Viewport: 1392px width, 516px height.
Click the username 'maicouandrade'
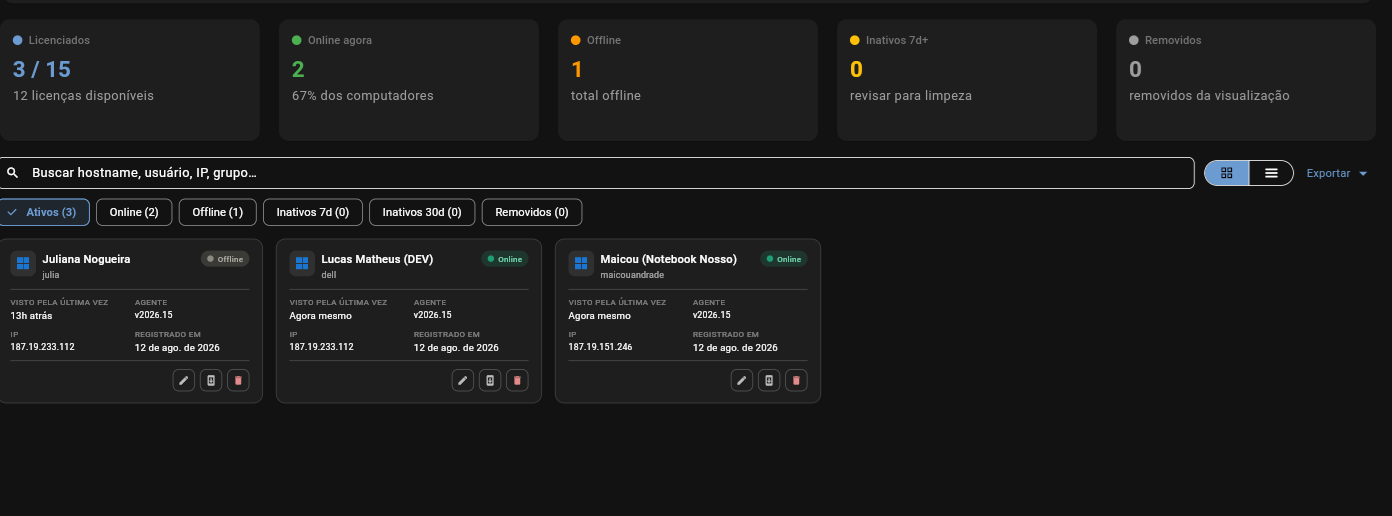point(632,275)
